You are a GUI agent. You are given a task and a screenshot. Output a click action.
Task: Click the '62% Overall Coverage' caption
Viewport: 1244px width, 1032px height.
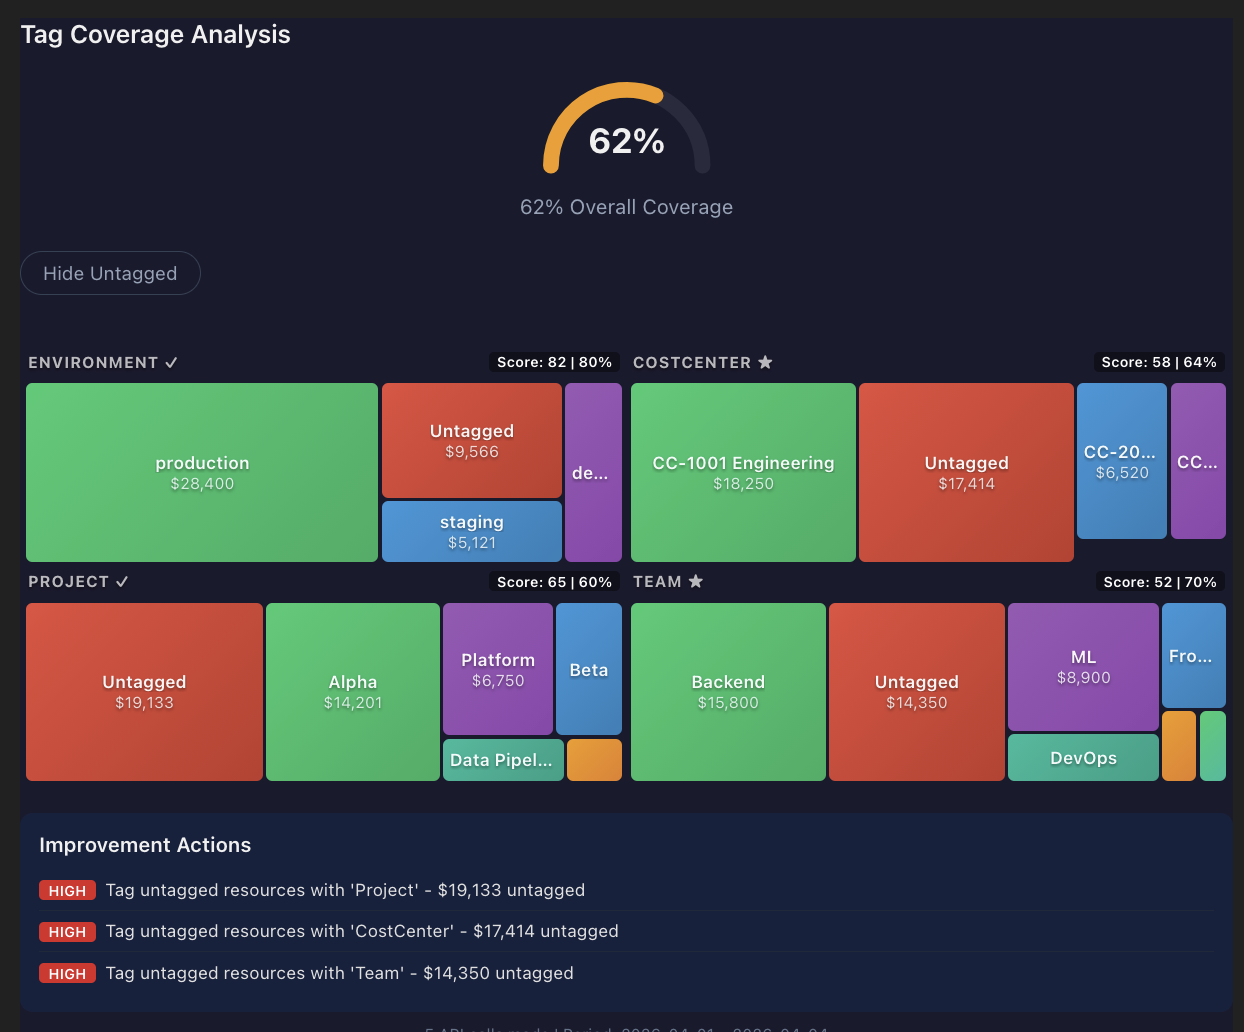(627, 207)
